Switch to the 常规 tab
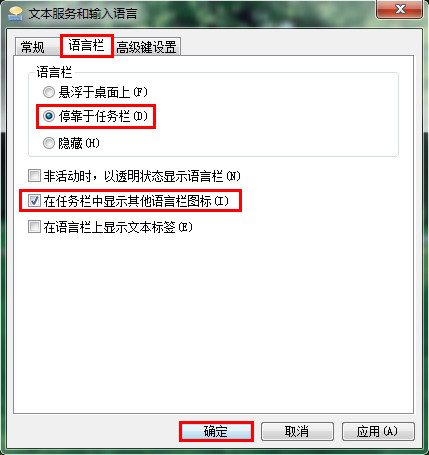This screenshot has height=455, width=429. [32, 47]
